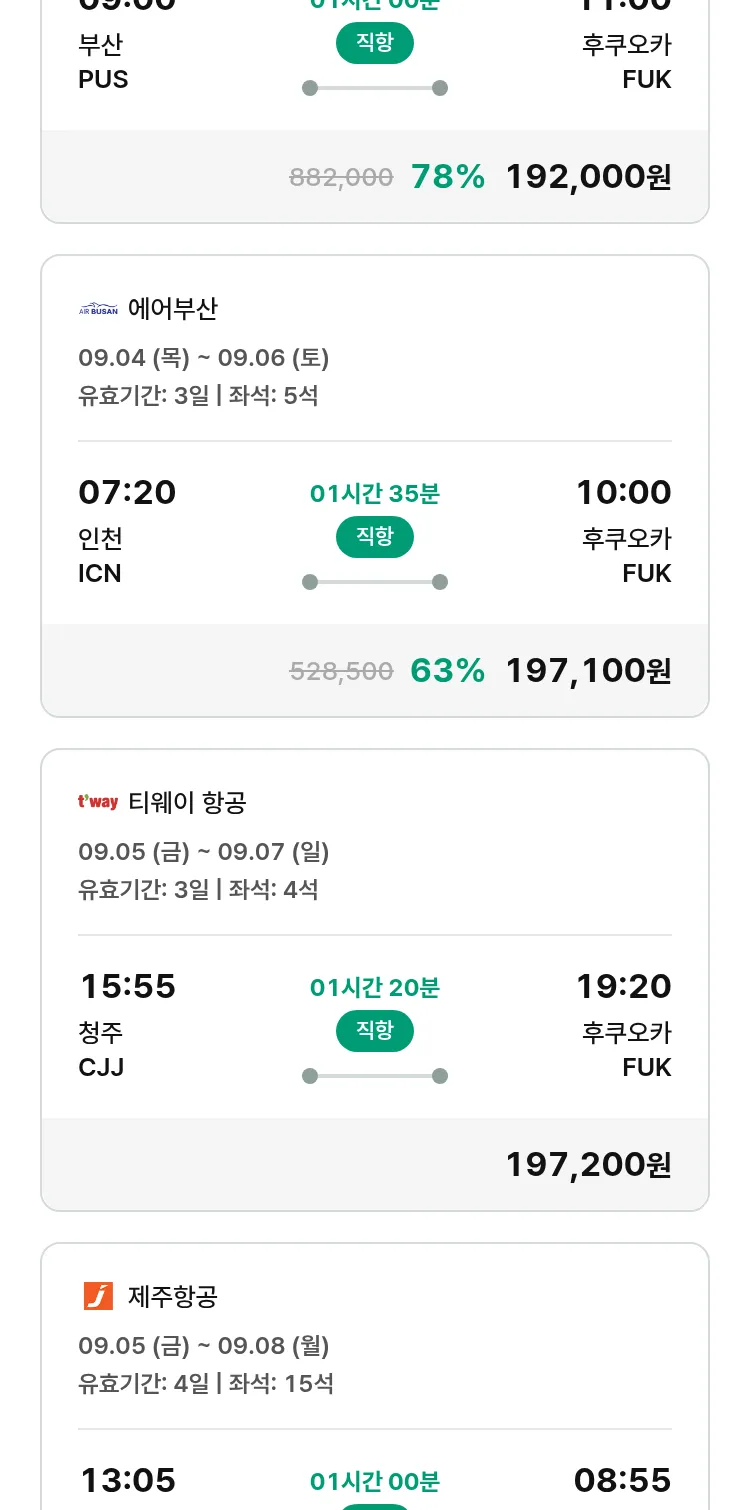The width and height of the screenshot is (750, 1510).
Task: Click the 09.05 (금) ~ 09.08 (월) date range
Action: tap(204, 1346)
